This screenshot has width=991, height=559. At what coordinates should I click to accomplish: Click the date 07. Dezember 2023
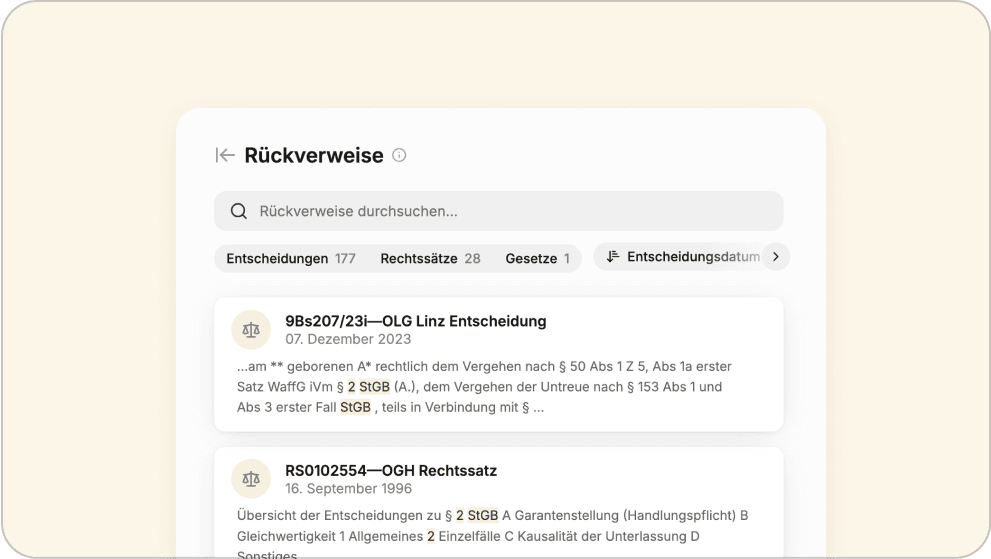click(x=348, y=339)
